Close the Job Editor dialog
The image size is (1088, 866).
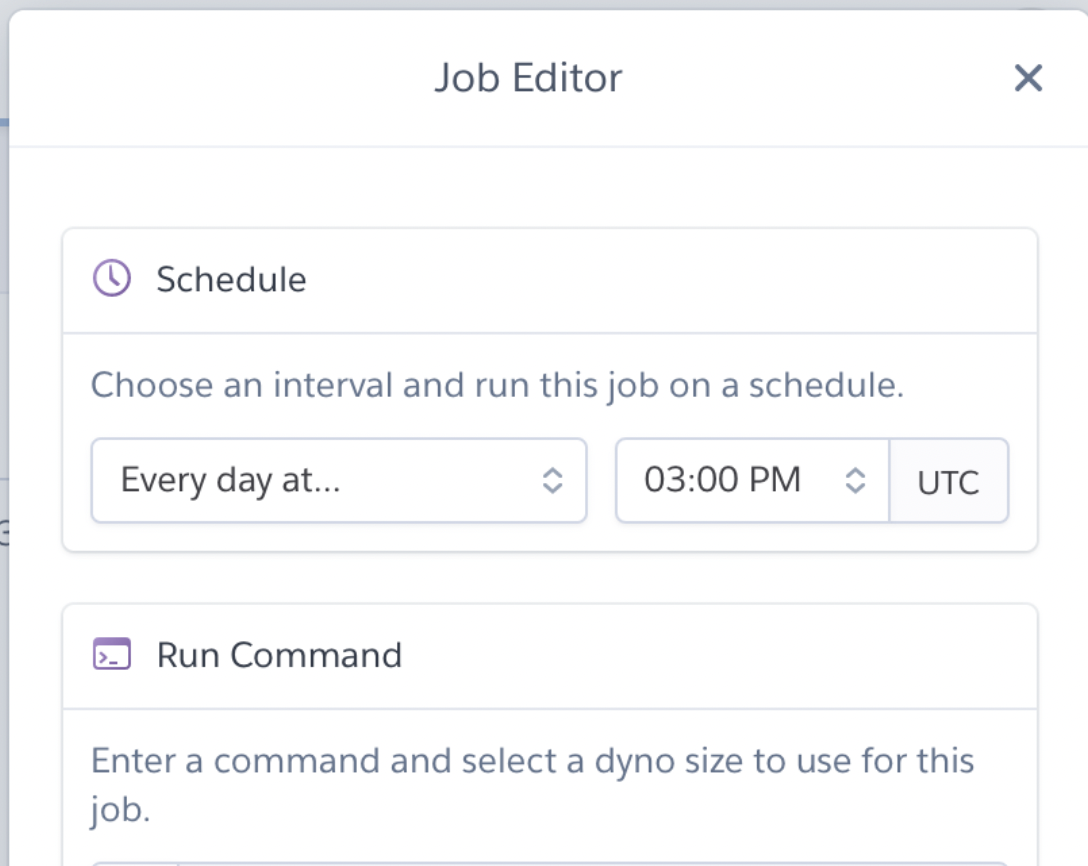point(1028,78)
